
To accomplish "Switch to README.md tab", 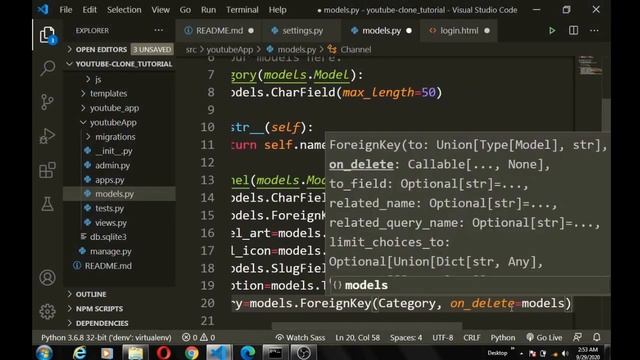I will (x=218, y=31).
